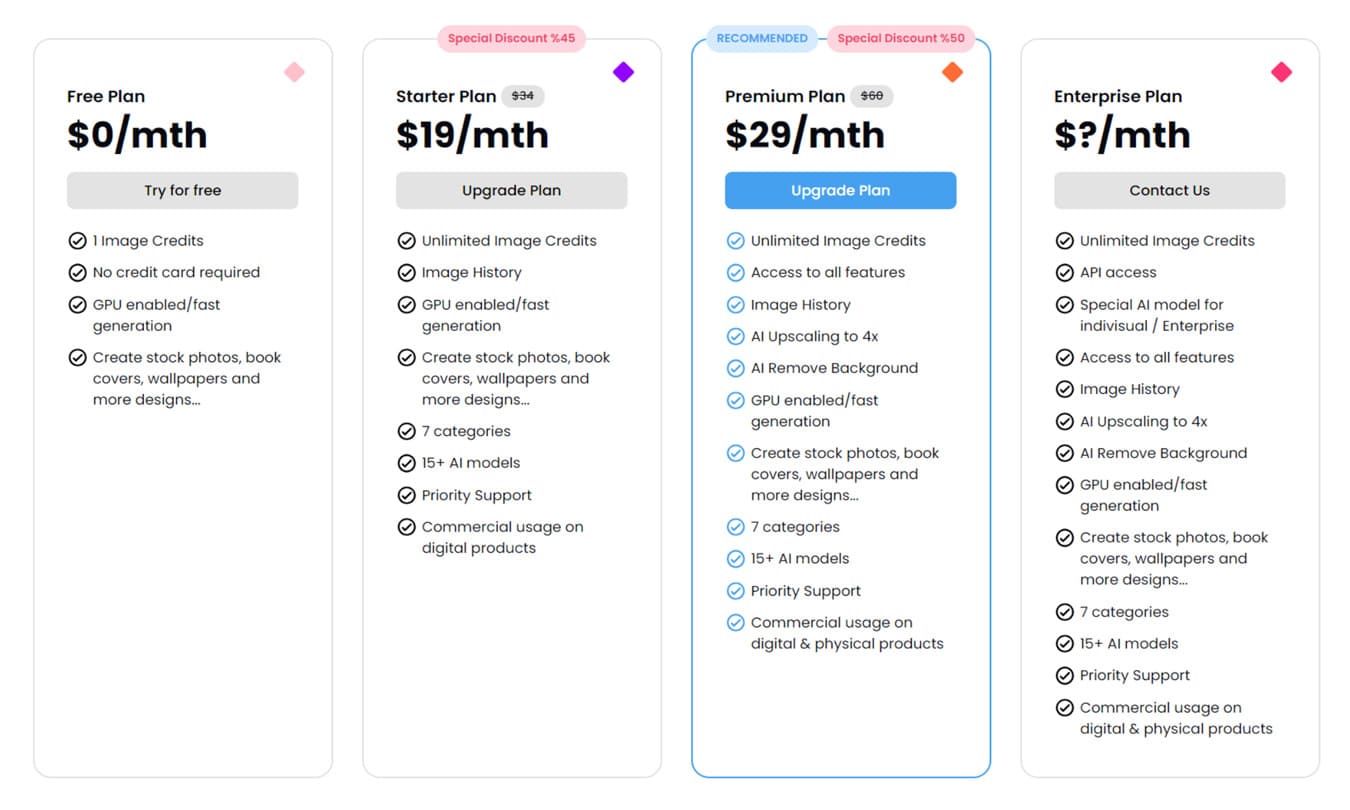Click the 'Special Discount %50' badge
This screenshot has height=810, width=1350.
[901, 39]
